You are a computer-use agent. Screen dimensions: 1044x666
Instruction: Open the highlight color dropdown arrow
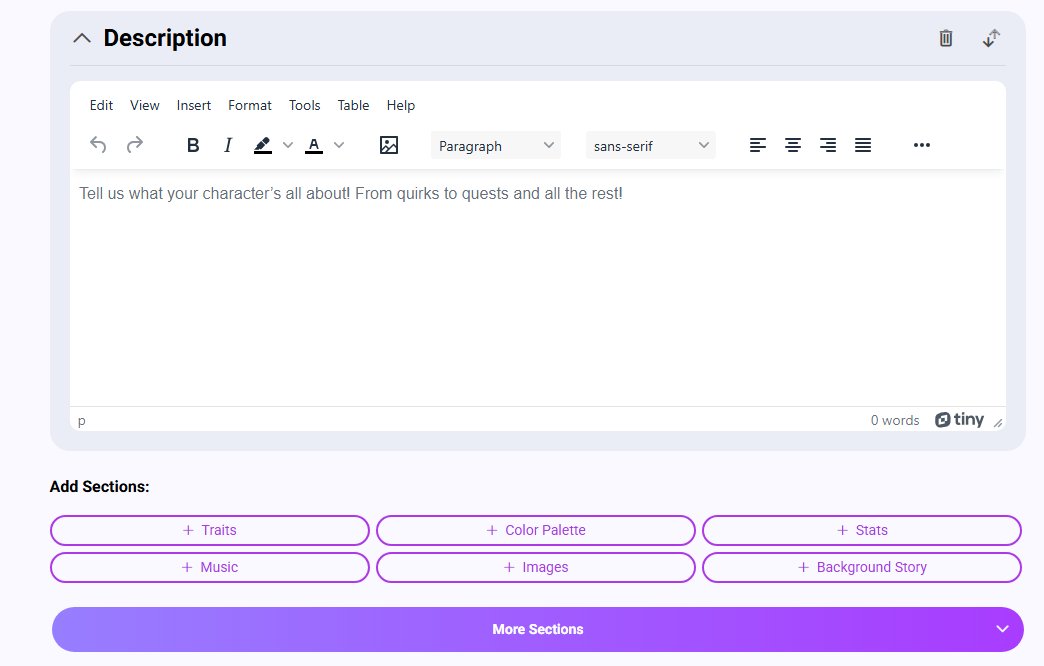(288, 145)
